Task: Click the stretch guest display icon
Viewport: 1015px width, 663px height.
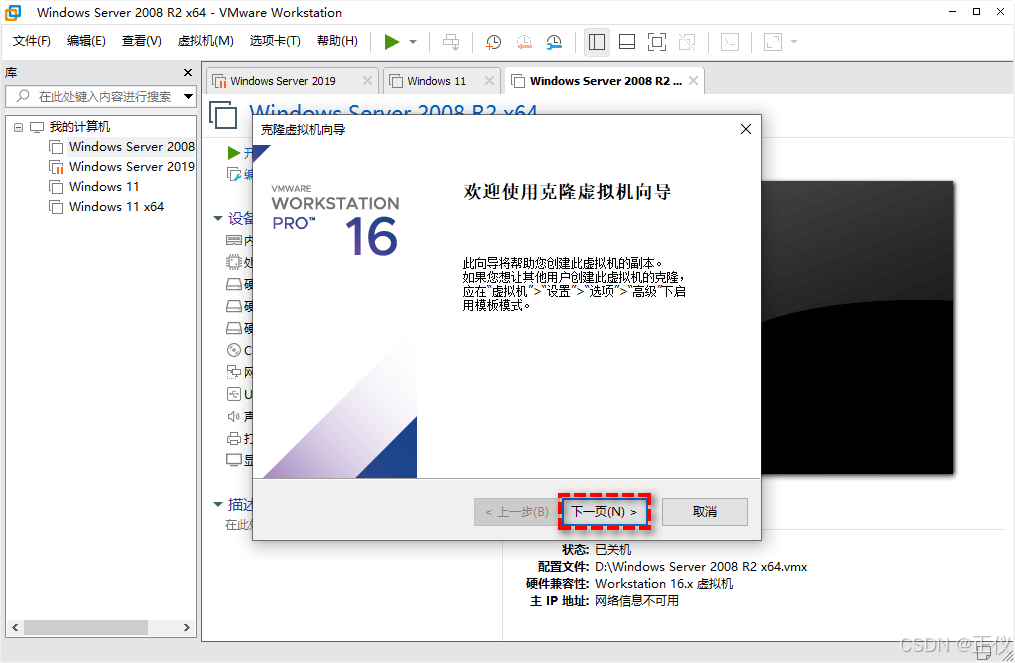Action: point(773,42)
